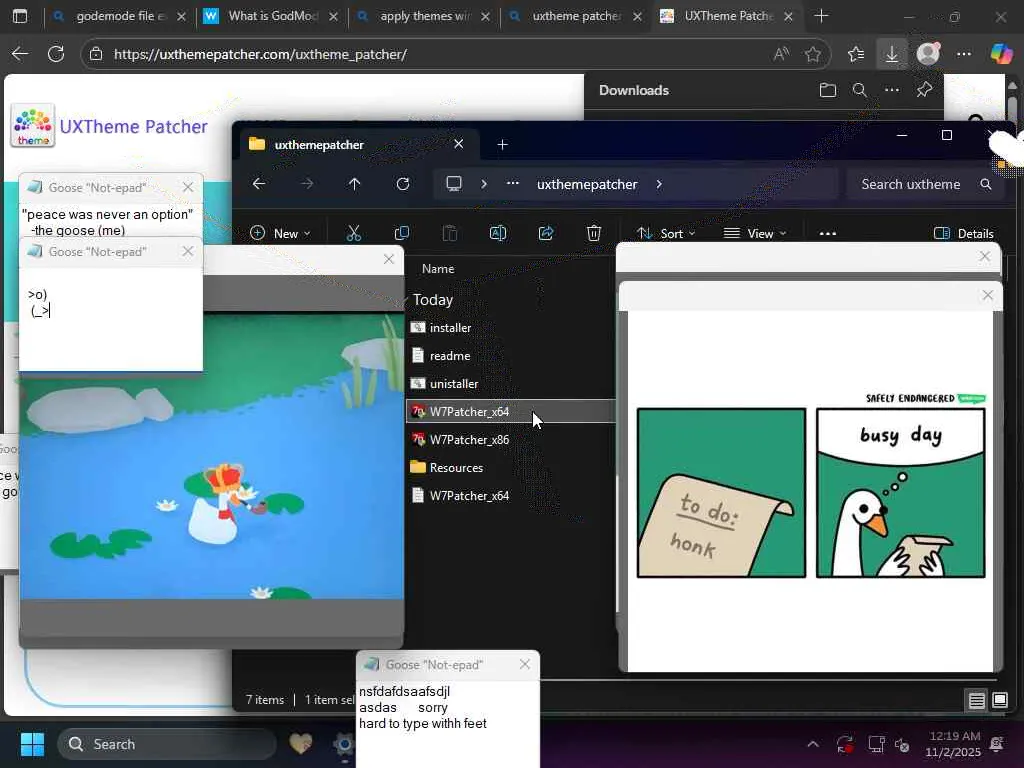Show hidden system tray icons chevron
This screenshot has height=768, width=1024.
coord(813,744)
